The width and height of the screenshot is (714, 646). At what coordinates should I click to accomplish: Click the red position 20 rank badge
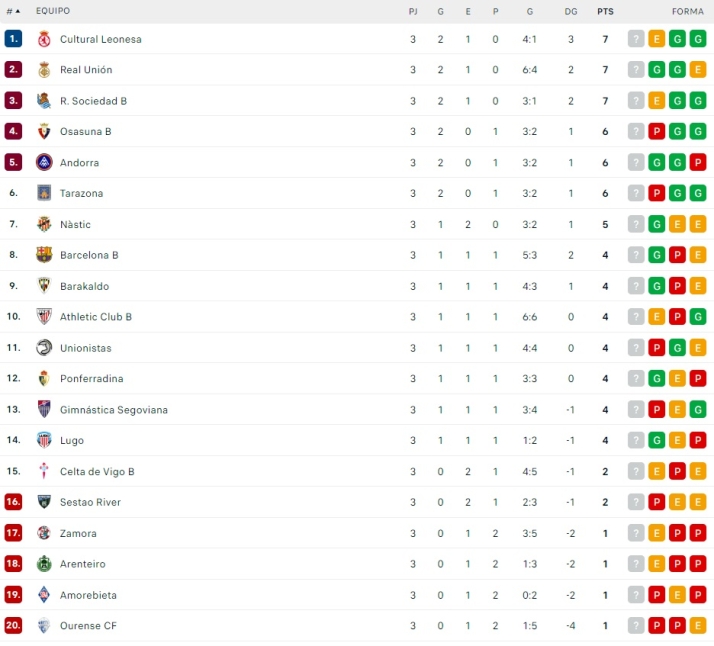(13, 626)
